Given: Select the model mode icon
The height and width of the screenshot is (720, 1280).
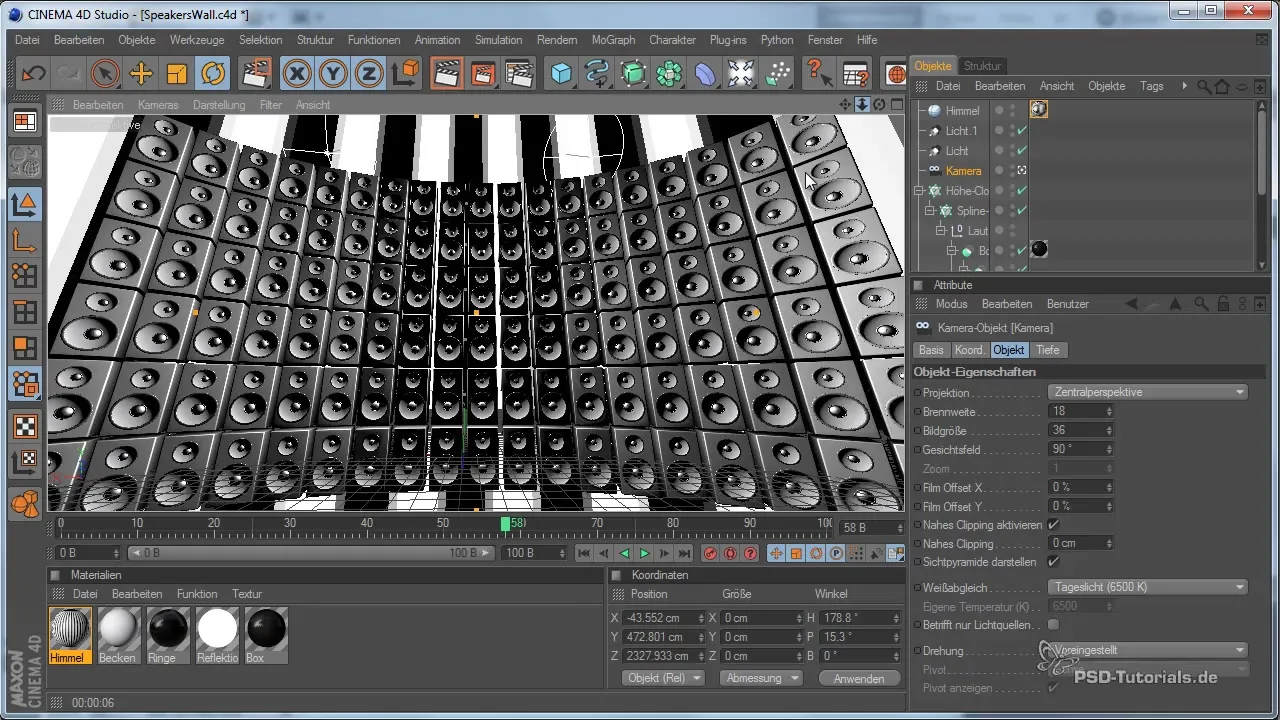Looking at the screenshot, I should tap(25, 203).
